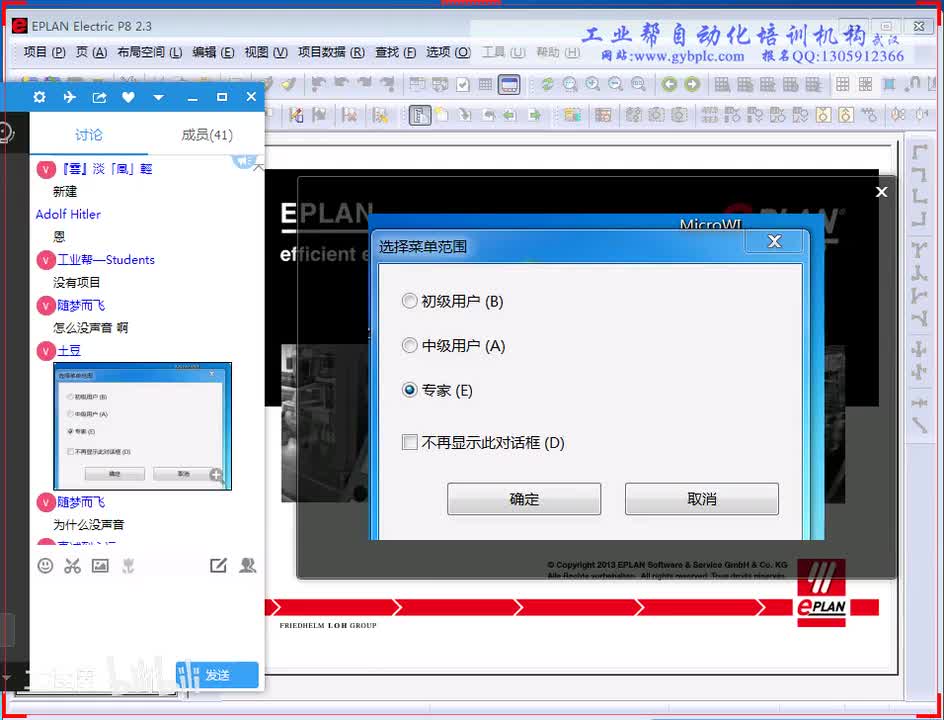
Task: Open the 项目 (P) menu
Action: 45,52
